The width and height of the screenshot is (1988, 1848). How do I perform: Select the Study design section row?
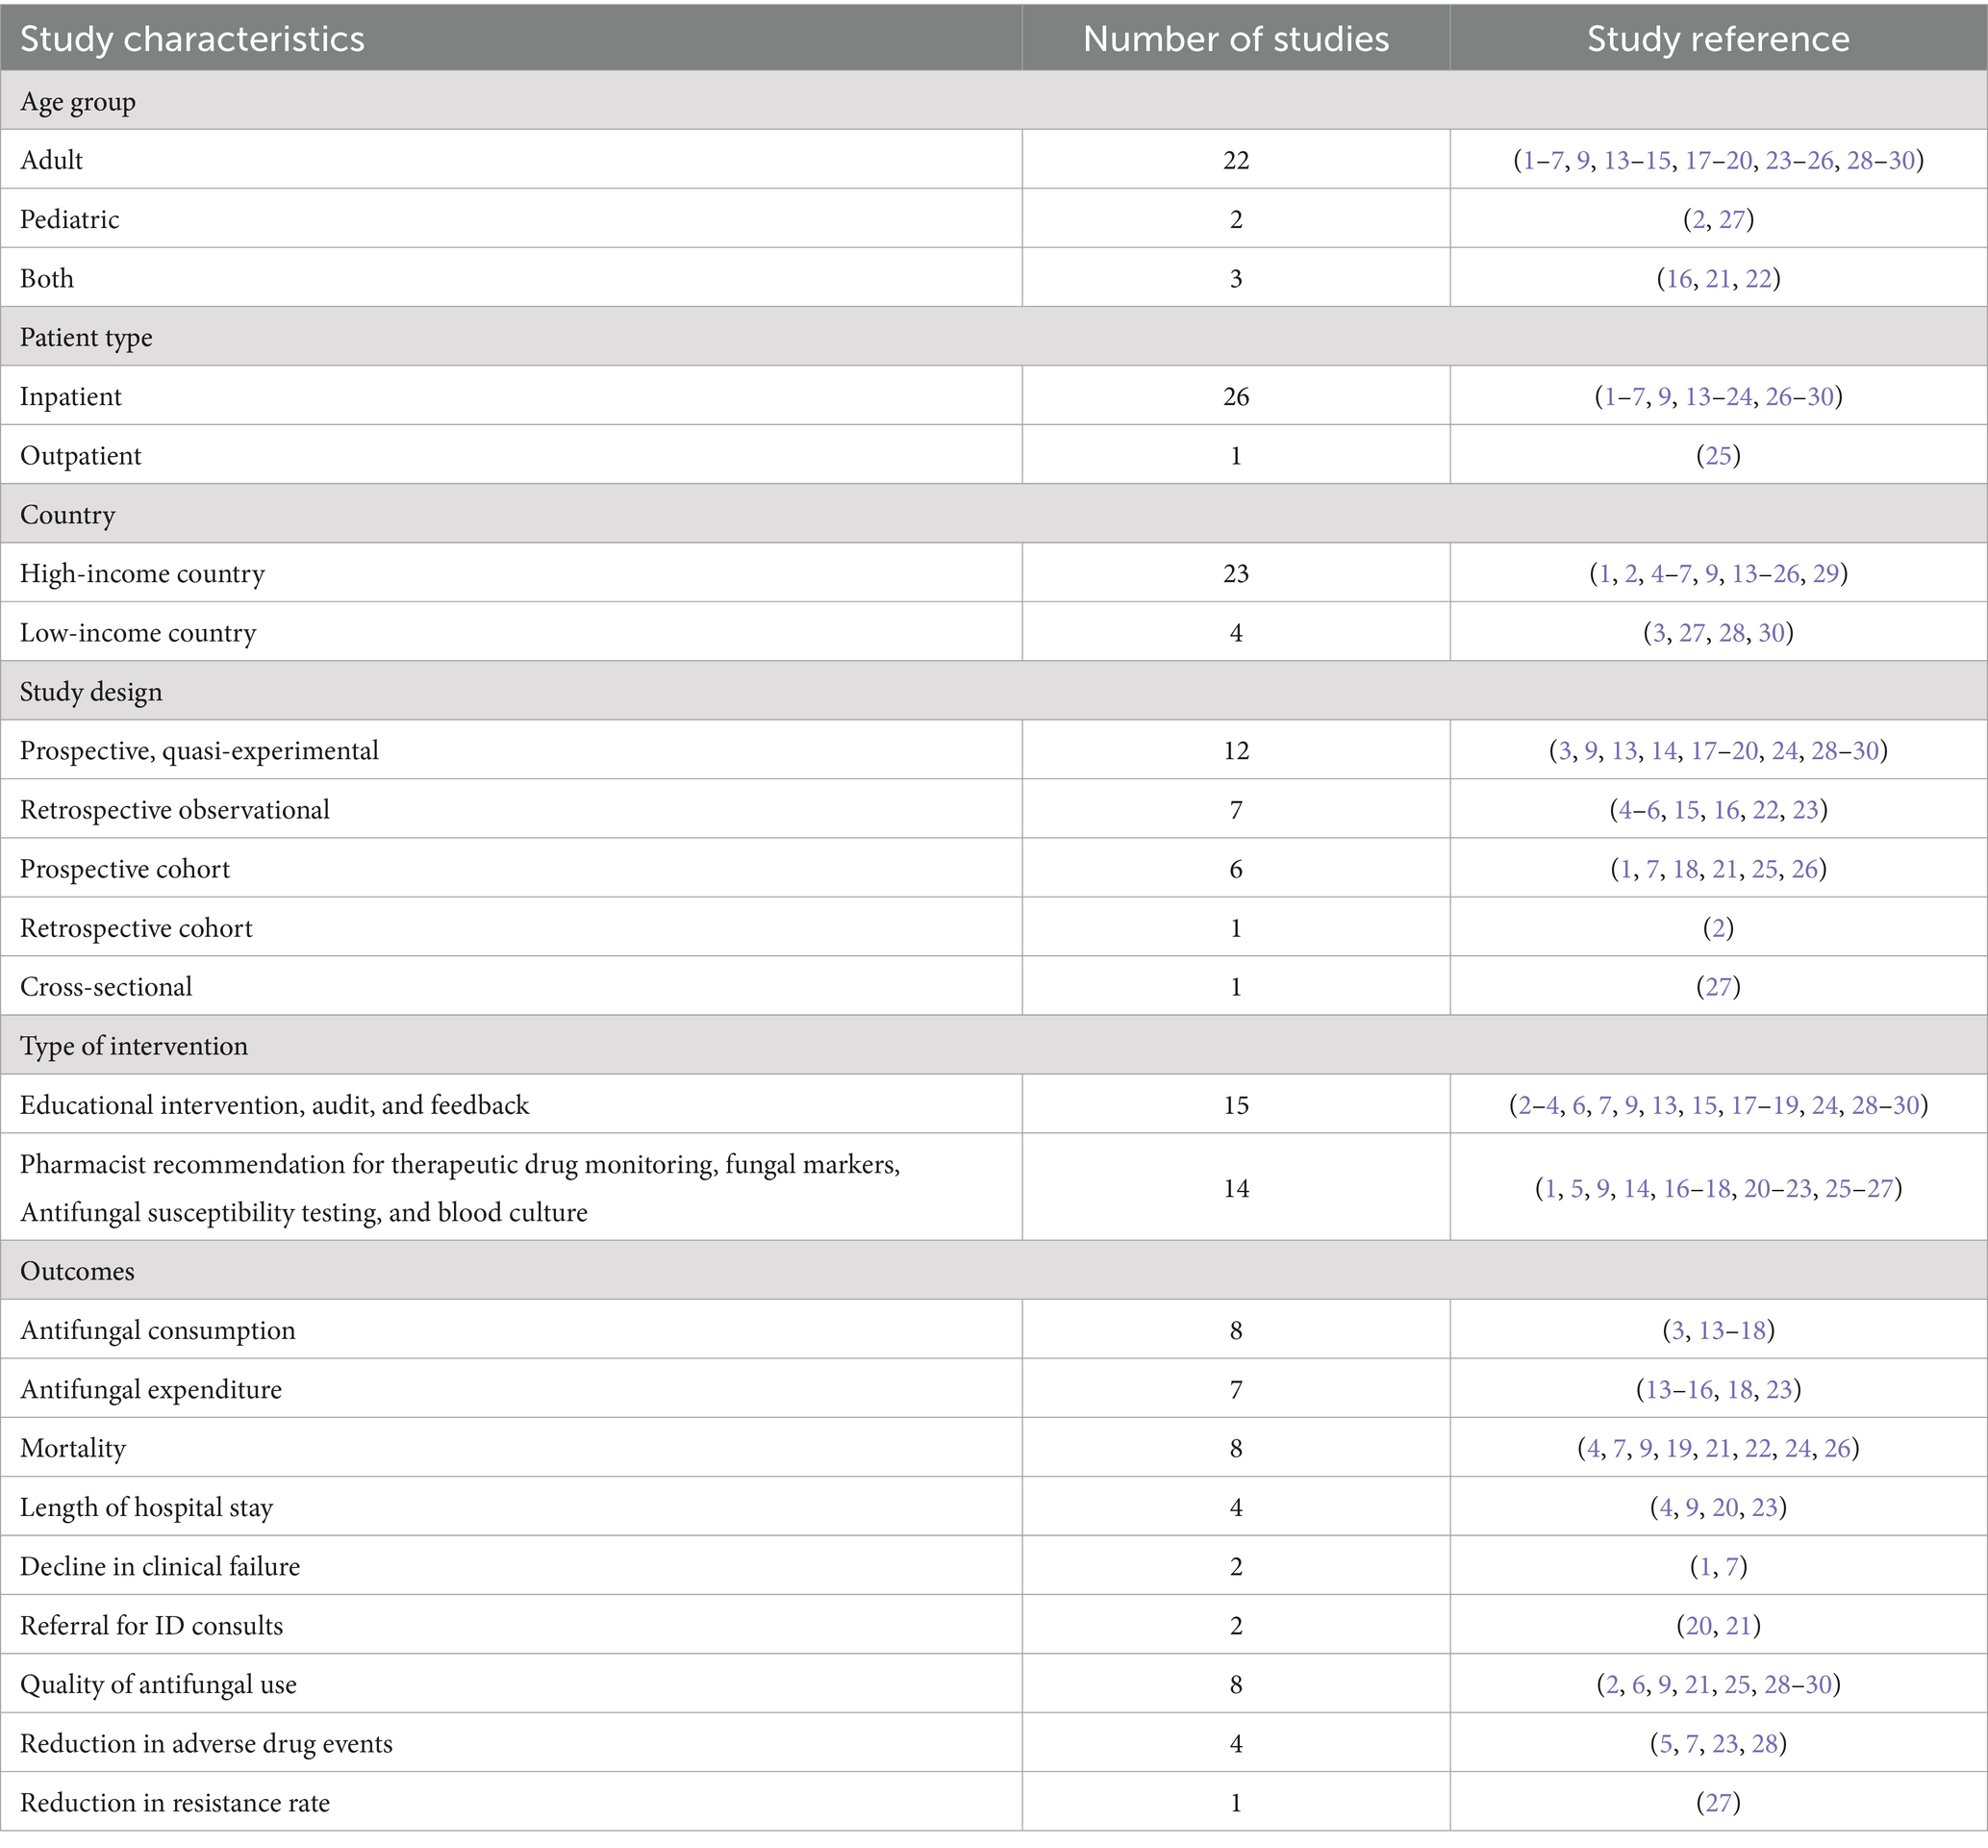994,691
